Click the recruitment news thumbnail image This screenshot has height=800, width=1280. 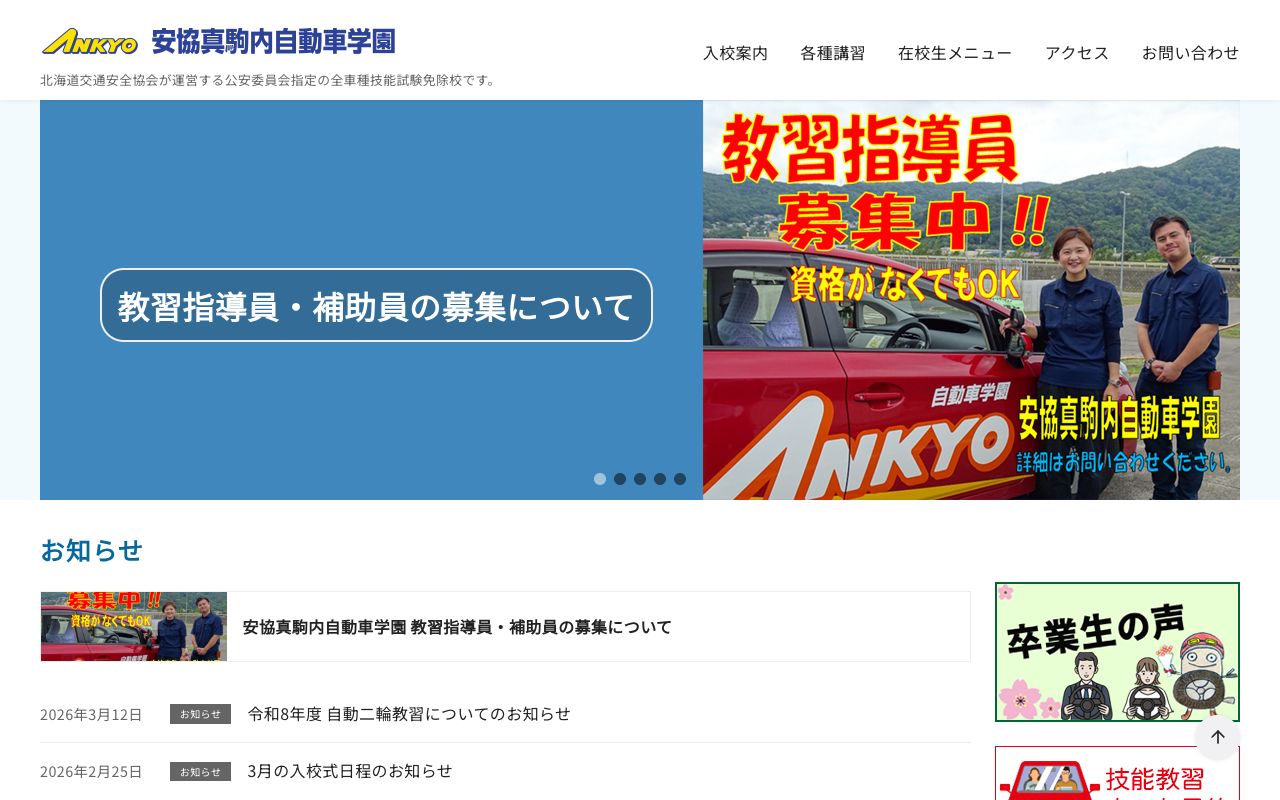pos(133,626)
